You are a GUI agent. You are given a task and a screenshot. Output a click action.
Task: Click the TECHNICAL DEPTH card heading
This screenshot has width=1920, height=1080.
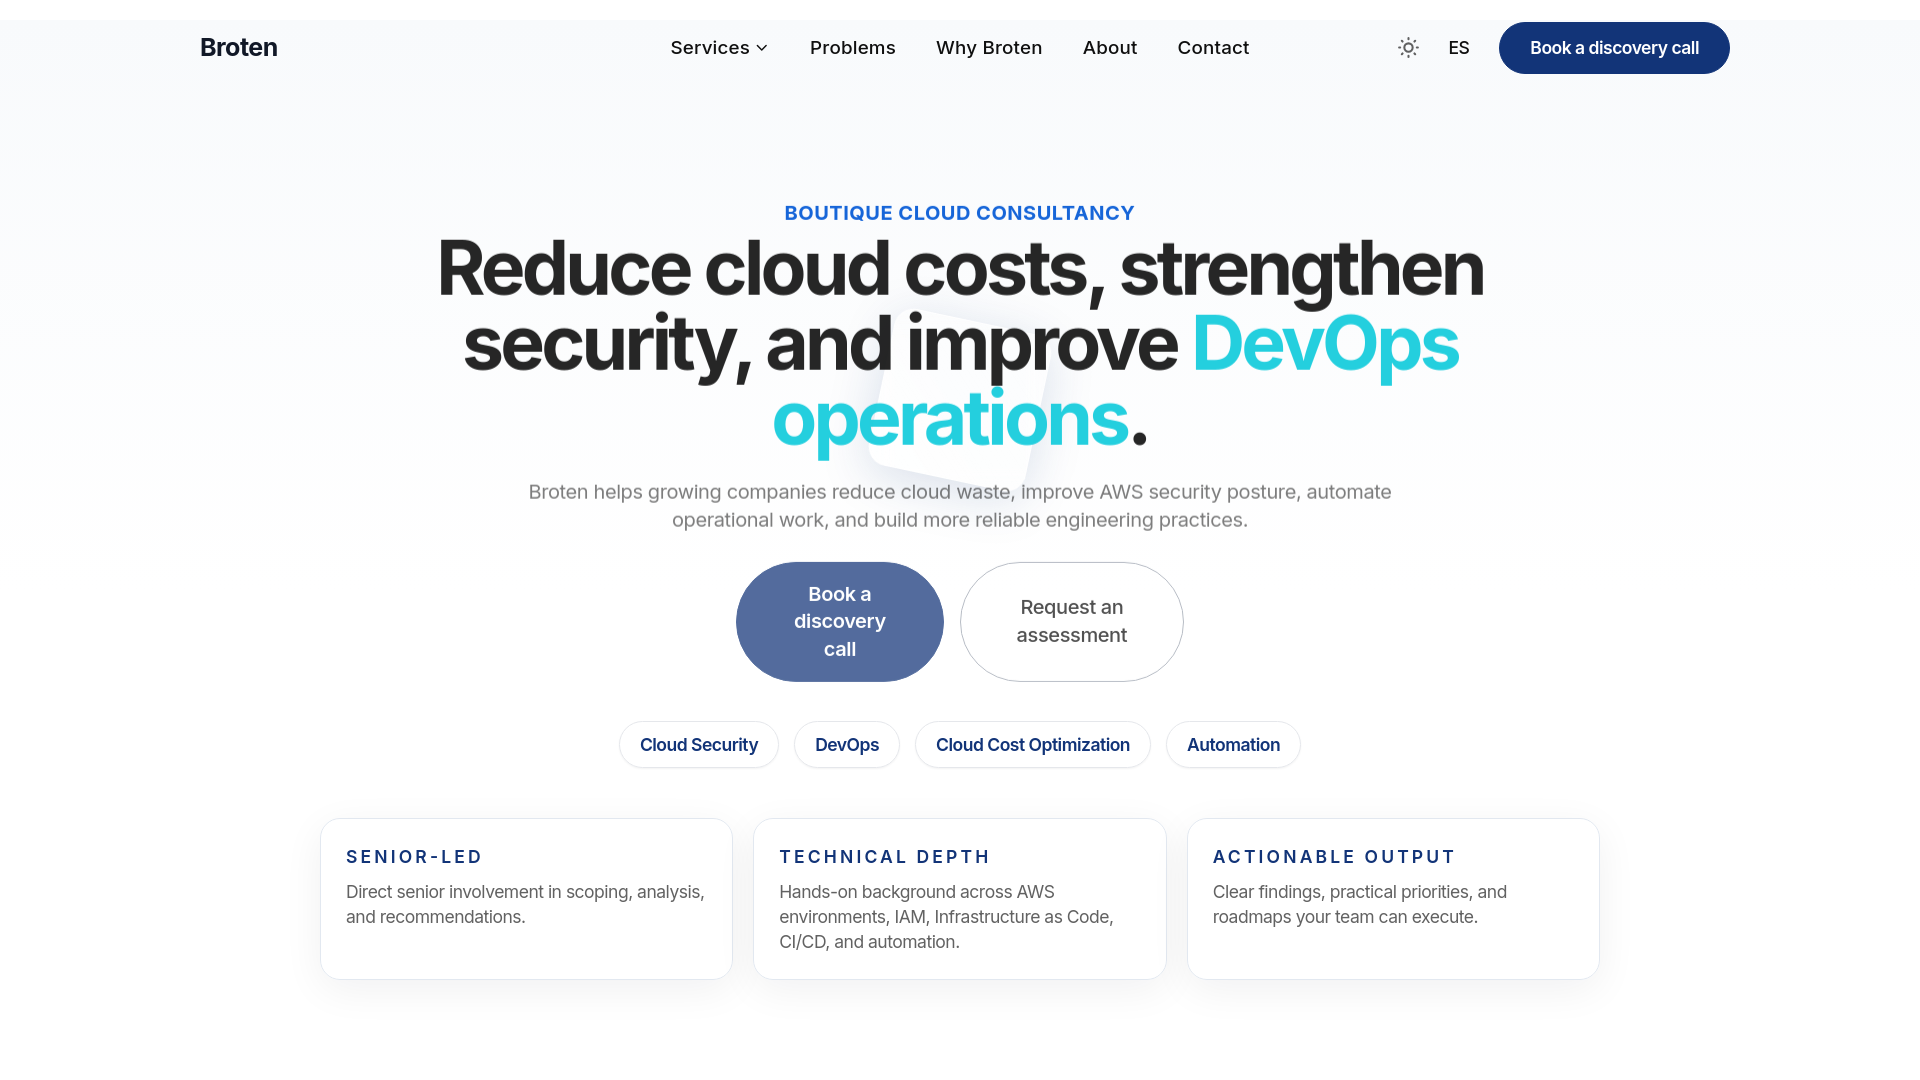(x=885, y=857)
